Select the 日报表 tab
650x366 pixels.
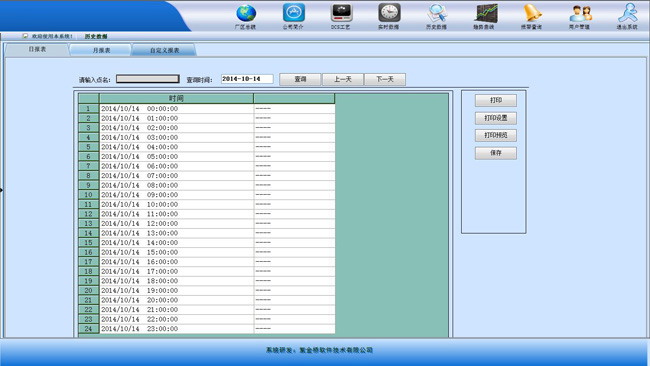37,49
